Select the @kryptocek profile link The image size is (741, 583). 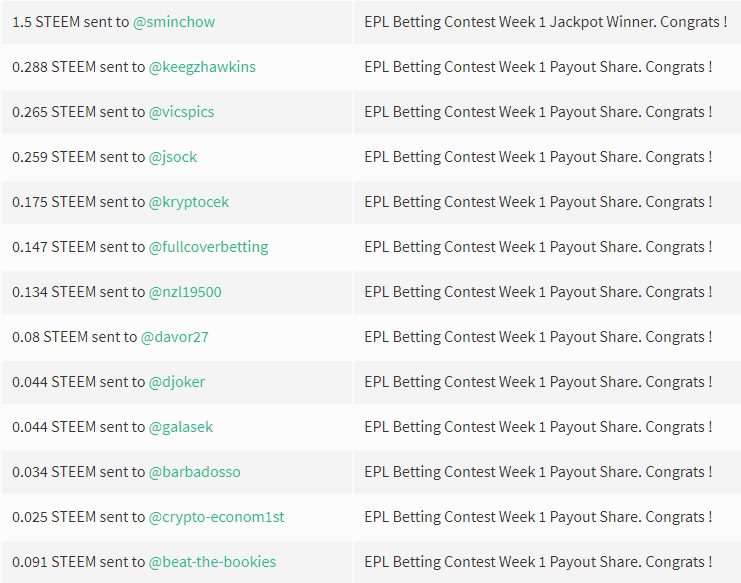(189, 201)
